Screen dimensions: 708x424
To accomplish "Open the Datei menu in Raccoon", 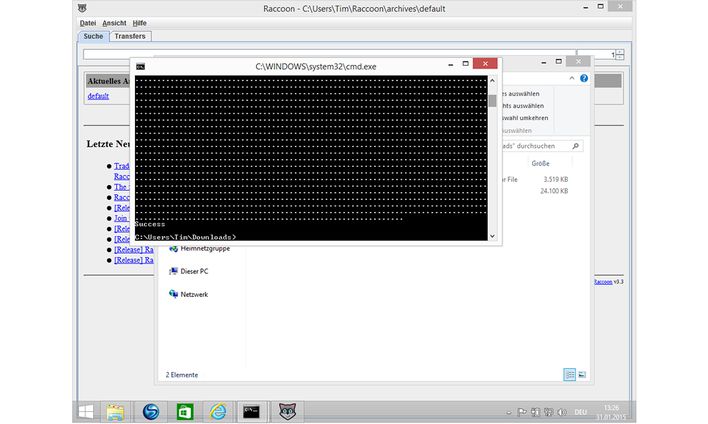I will coord(88,23).
